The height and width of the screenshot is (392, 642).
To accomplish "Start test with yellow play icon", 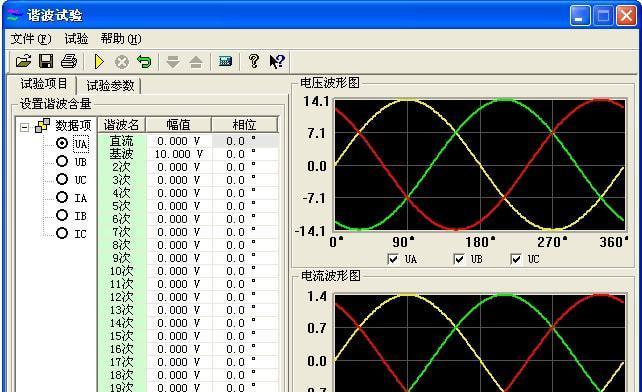I will 99,61.
